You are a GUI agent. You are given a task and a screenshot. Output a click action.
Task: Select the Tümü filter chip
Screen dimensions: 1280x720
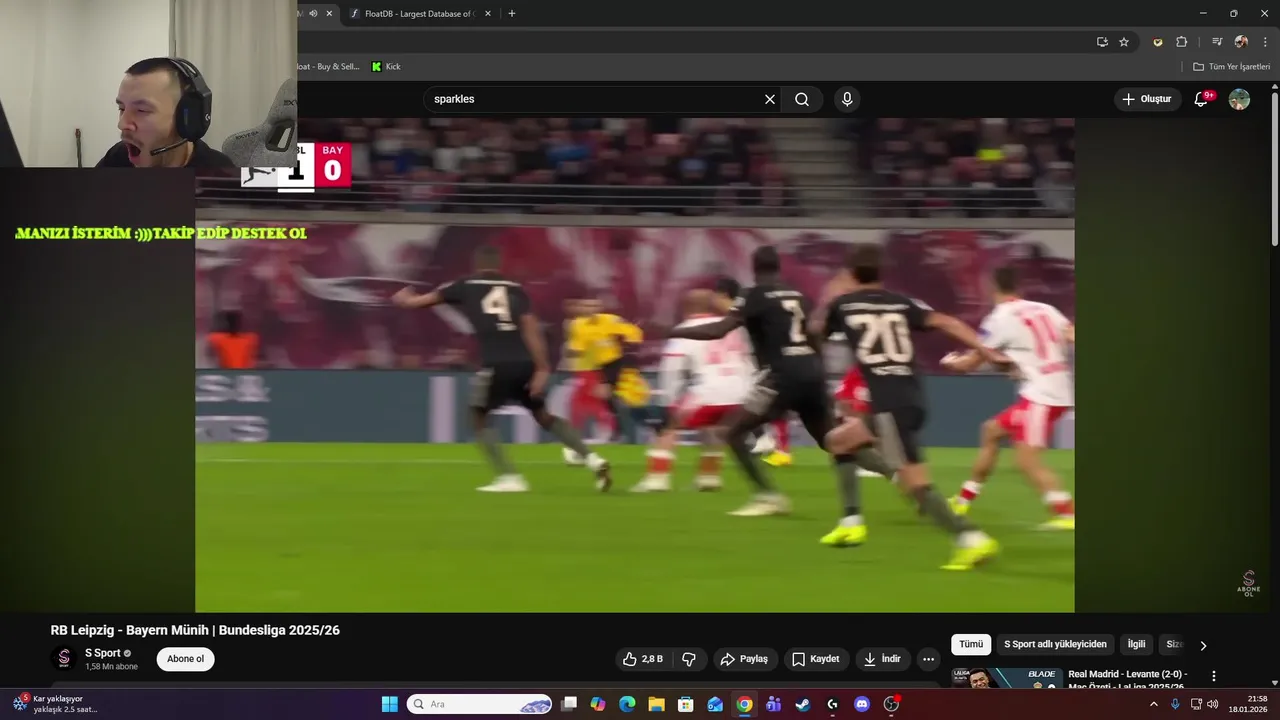(x=971, y=644)
